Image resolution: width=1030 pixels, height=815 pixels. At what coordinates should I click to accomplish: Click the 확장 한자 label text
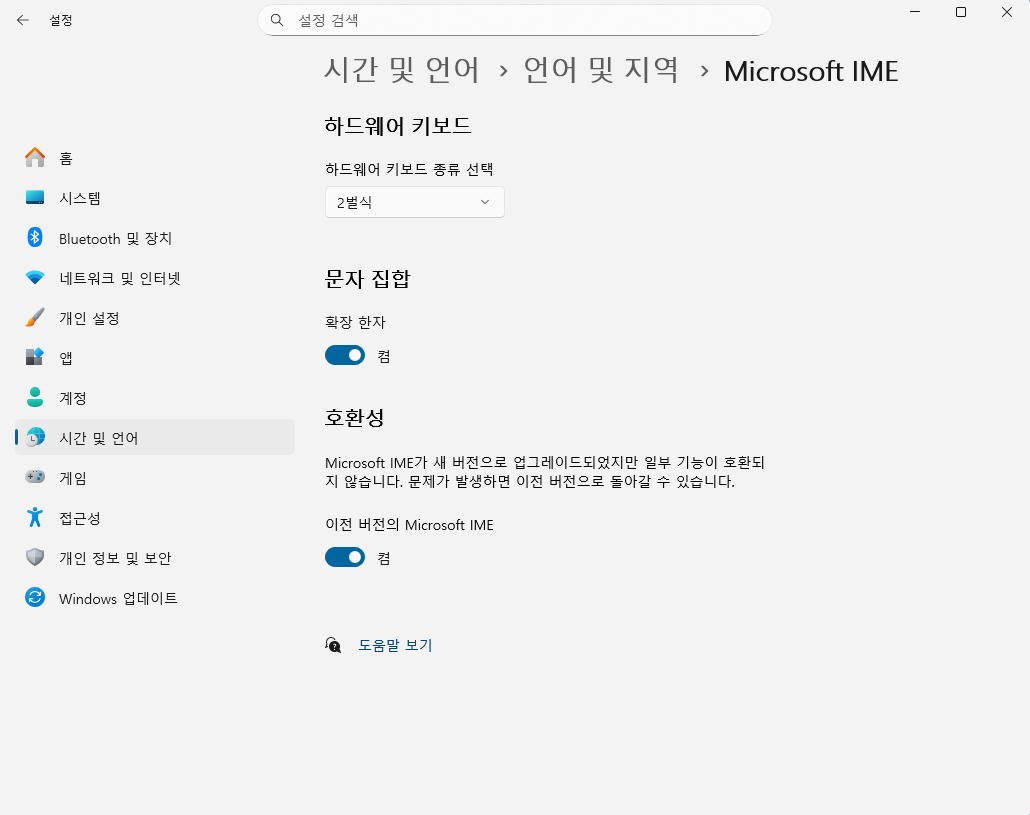[x=355, y=322]
